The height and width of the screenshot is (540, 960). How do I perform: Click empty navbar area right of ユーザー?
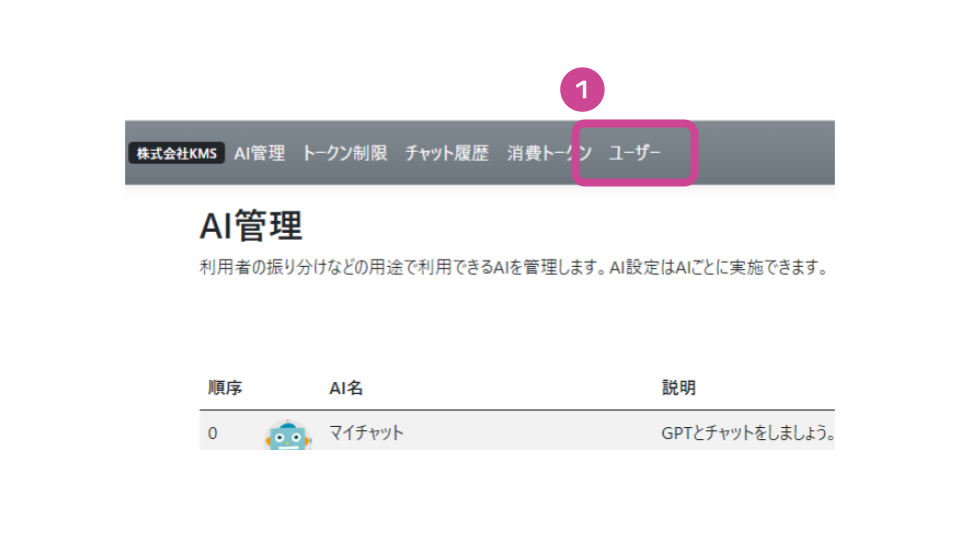765,153
